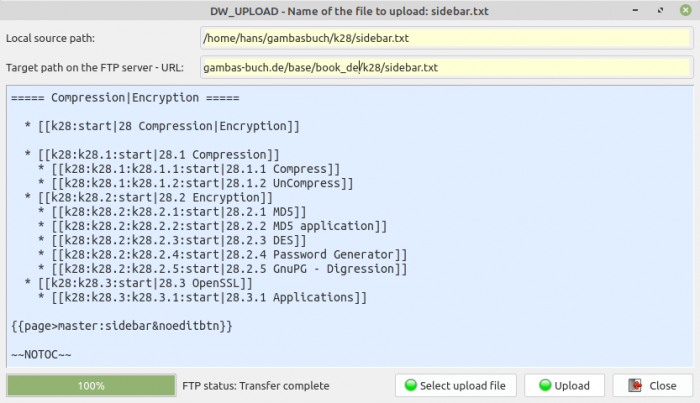Image resolution: width=700 pixels, height=403 pixels.
Task: Click the ~~NOTOC~~ line in text area
Action: 41,355
